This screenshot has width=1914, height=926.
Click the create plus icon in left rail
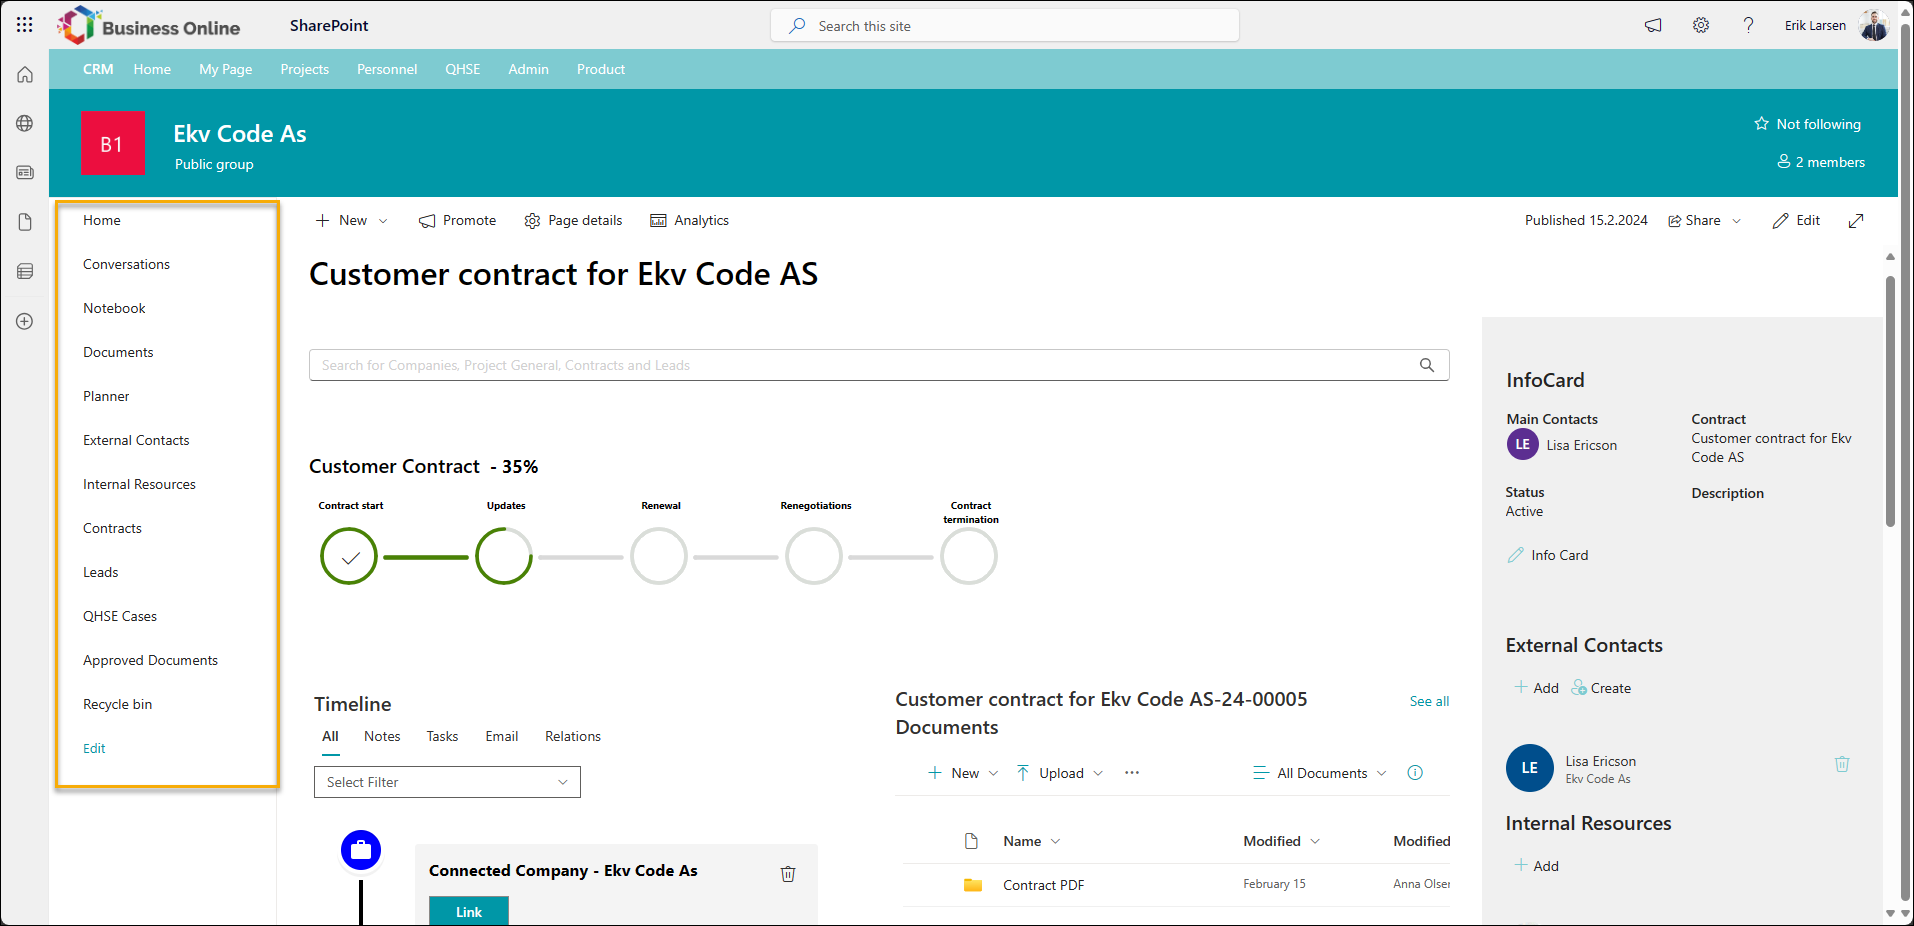click(25, 321)
